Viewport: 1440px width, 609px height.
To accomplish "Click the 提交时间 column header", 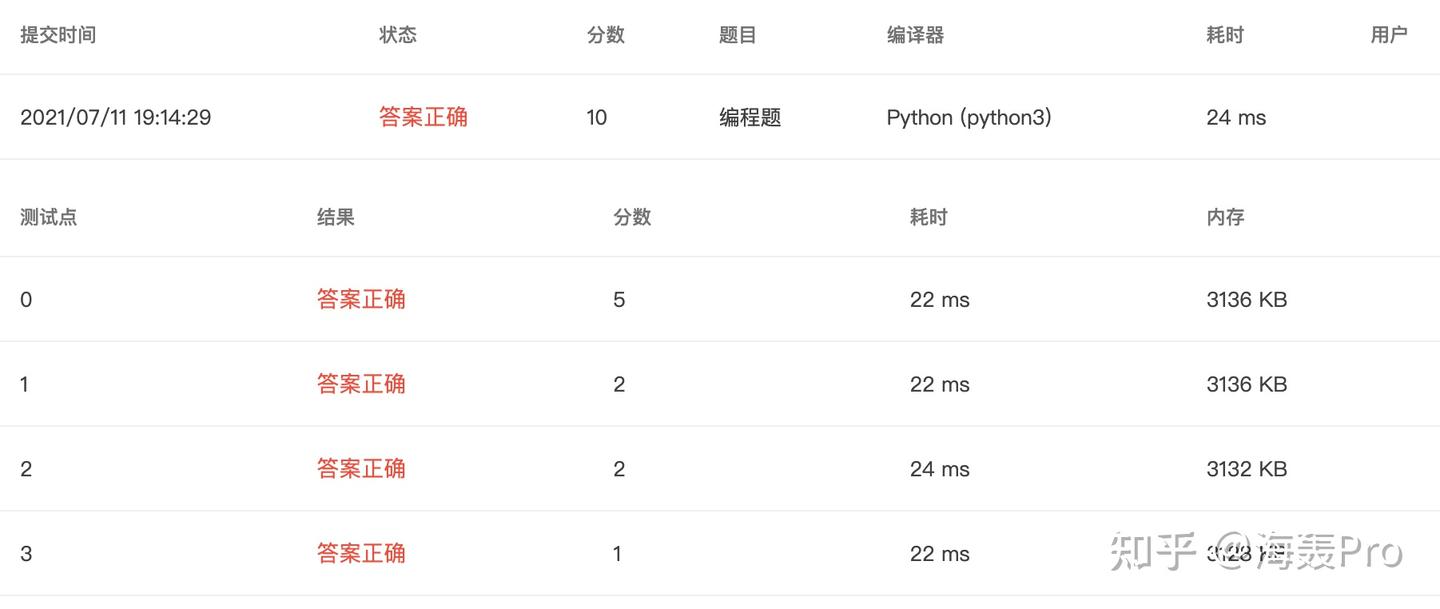I will (58, 35).
